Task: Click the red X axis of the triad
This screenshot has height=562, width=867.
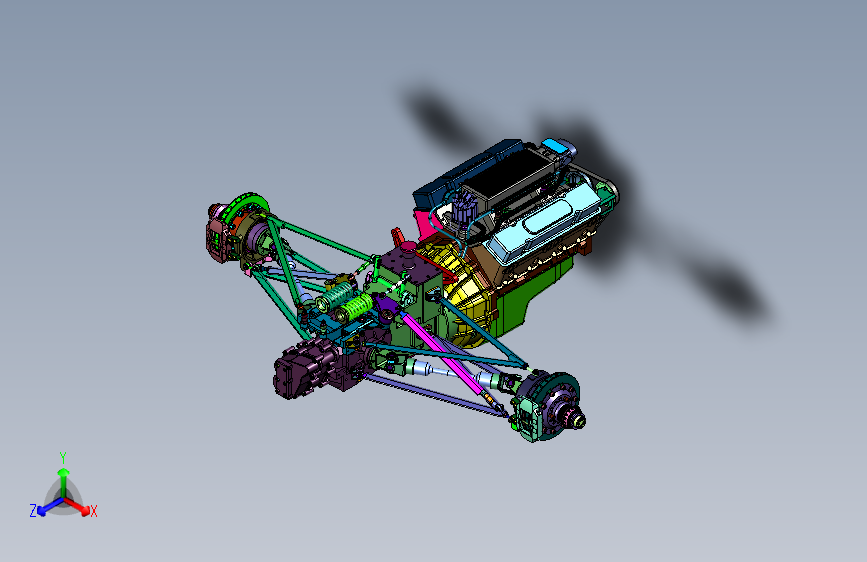Action: click(x=77, y=506)
